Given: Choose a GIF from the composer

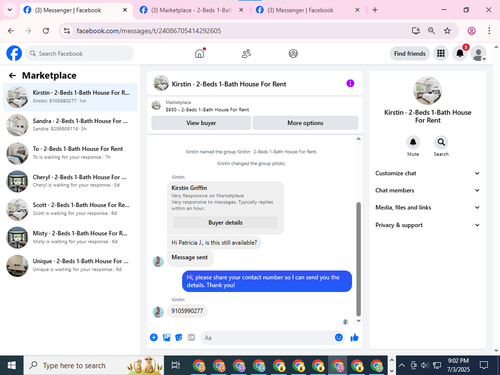Looking at the screenshot, I should point(191,338).
